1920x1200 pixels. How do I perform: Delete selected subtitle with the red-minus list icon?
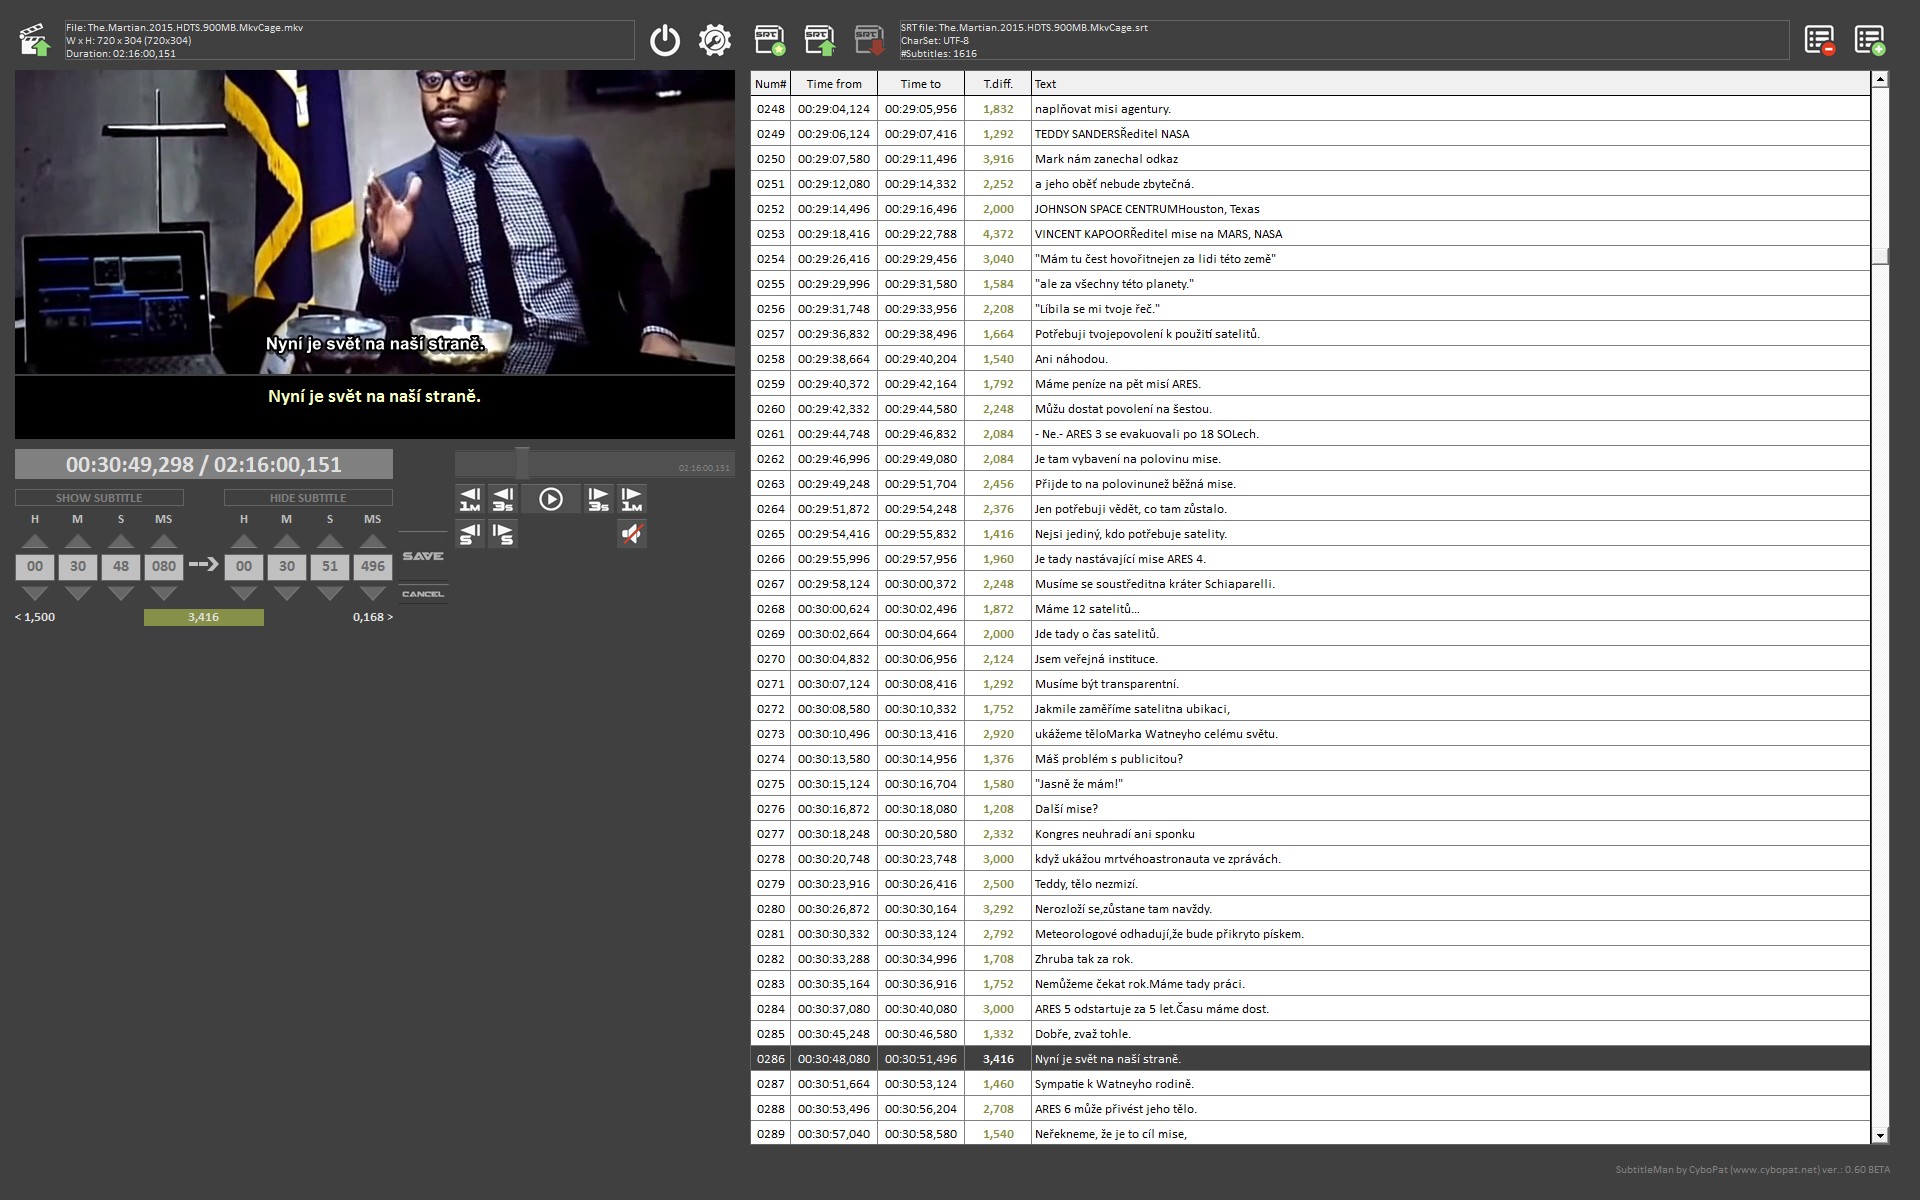click(x=1819, y=40)
